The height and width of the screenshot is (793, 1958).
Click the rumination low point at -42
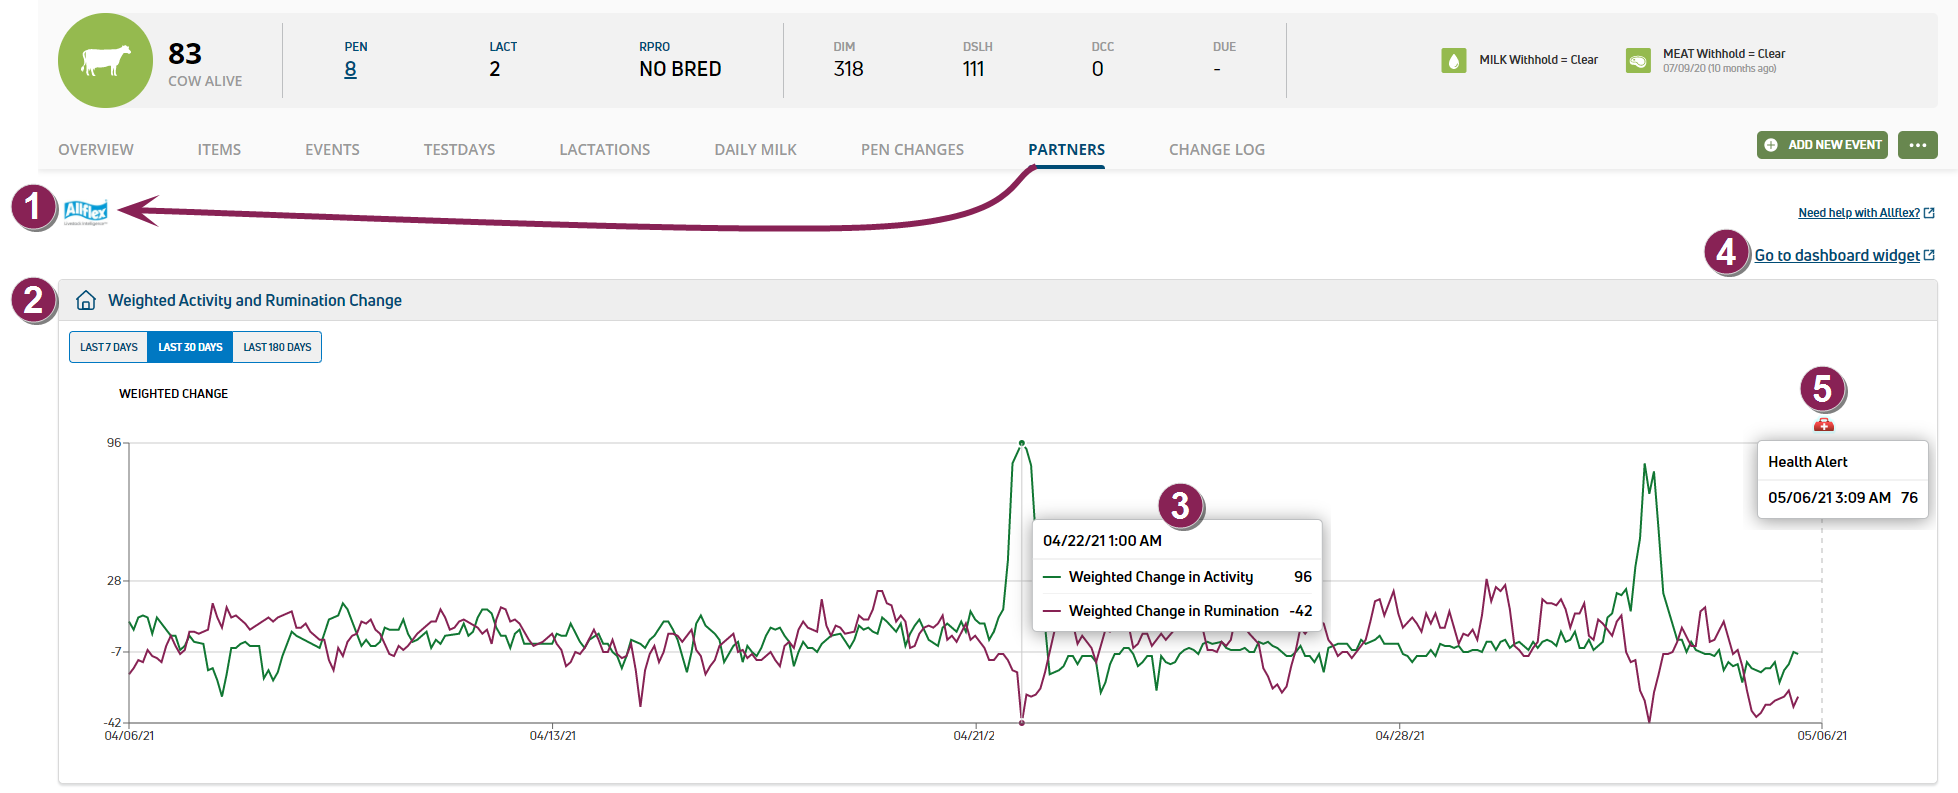[1021, 722]
